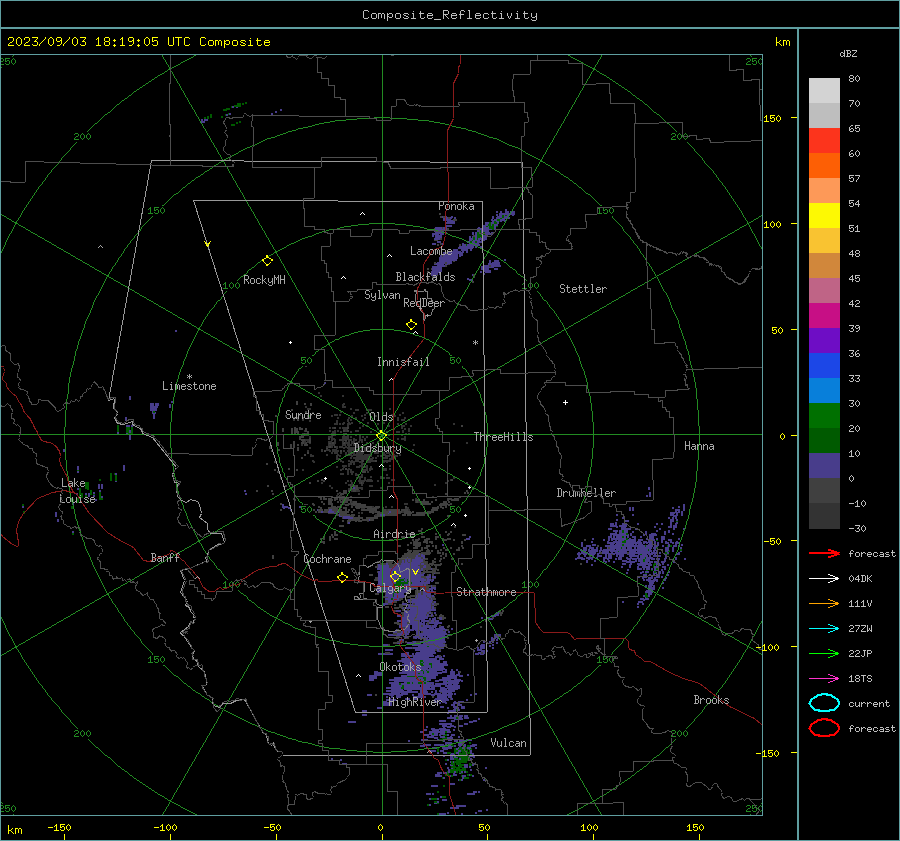This screenshot has height=841, width=900.
Task: Click the yellow diamond marker near RockyMH
Action: coord(267,261)
